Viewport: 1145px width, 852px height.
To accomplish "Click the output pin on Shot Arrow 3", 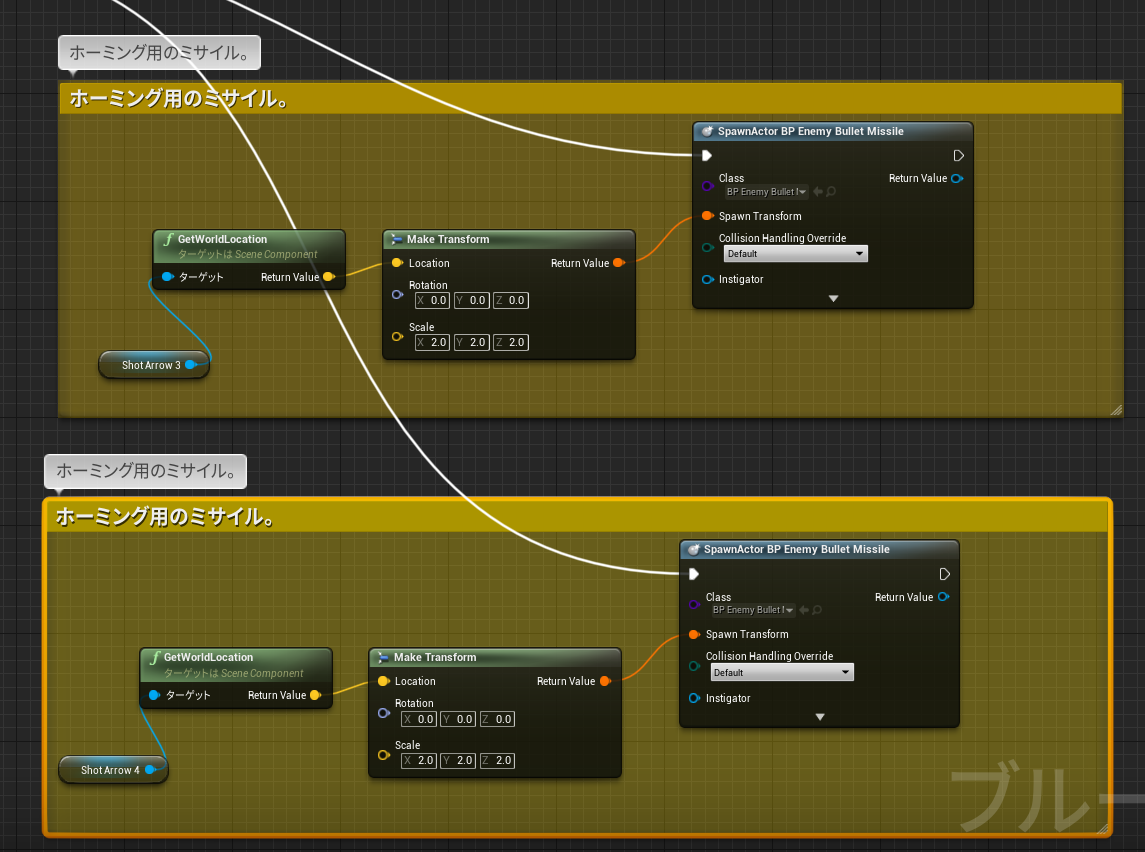I will click(191, 364).
